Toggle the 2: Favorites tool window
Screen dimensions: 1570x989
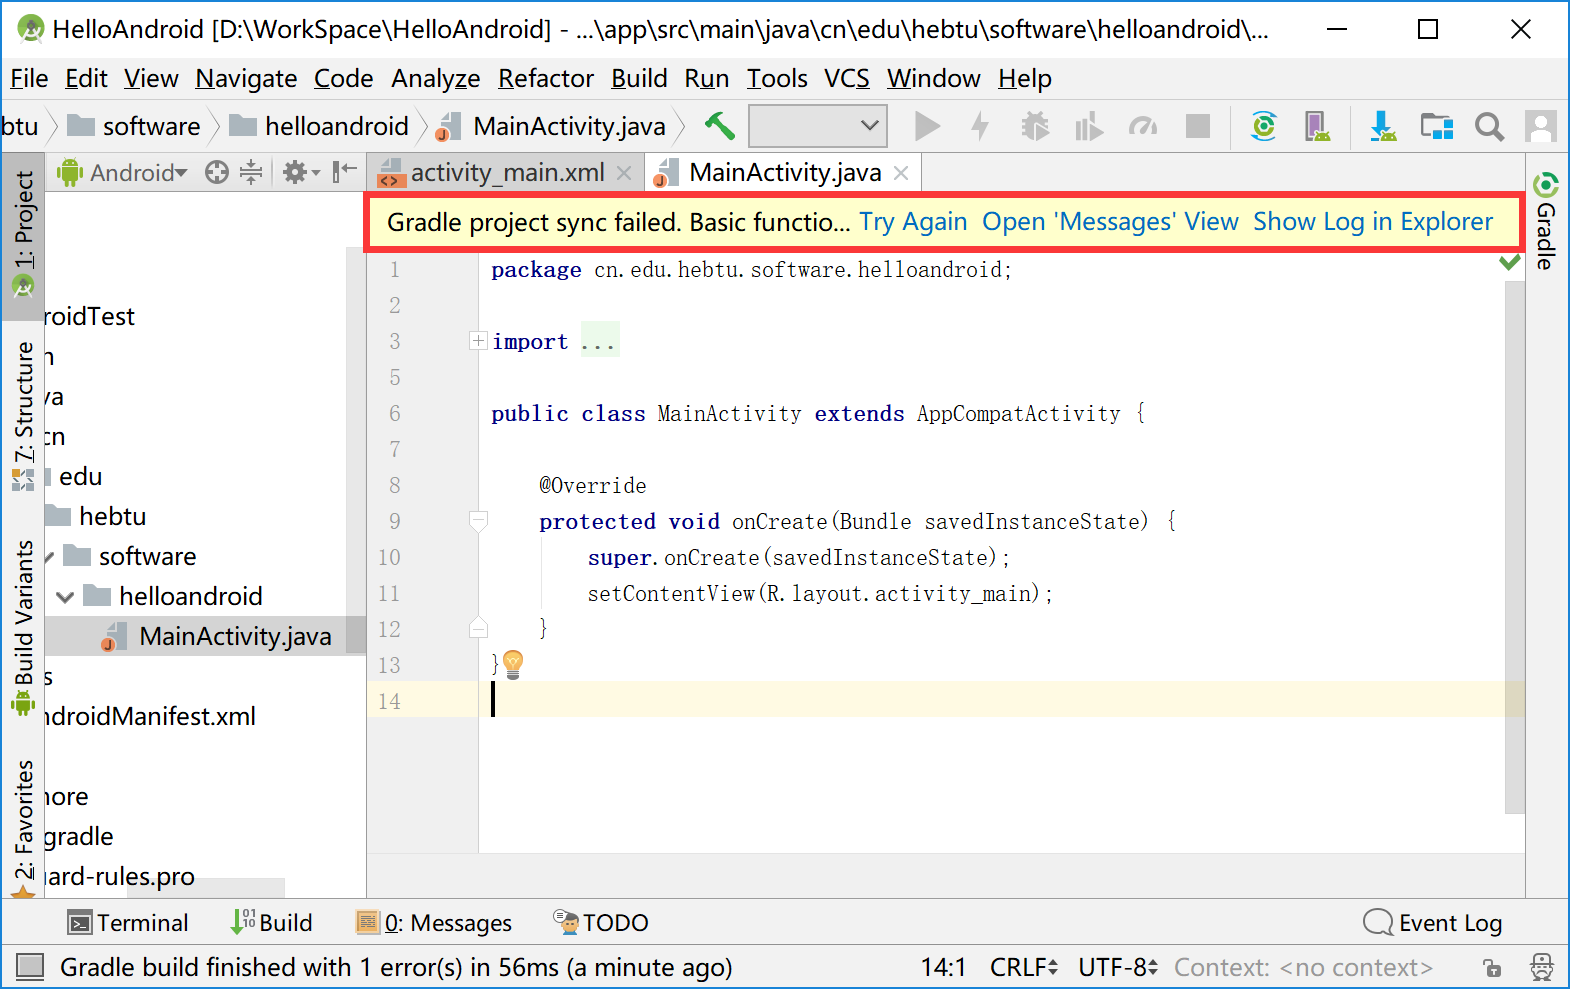[x=24, y=828]
